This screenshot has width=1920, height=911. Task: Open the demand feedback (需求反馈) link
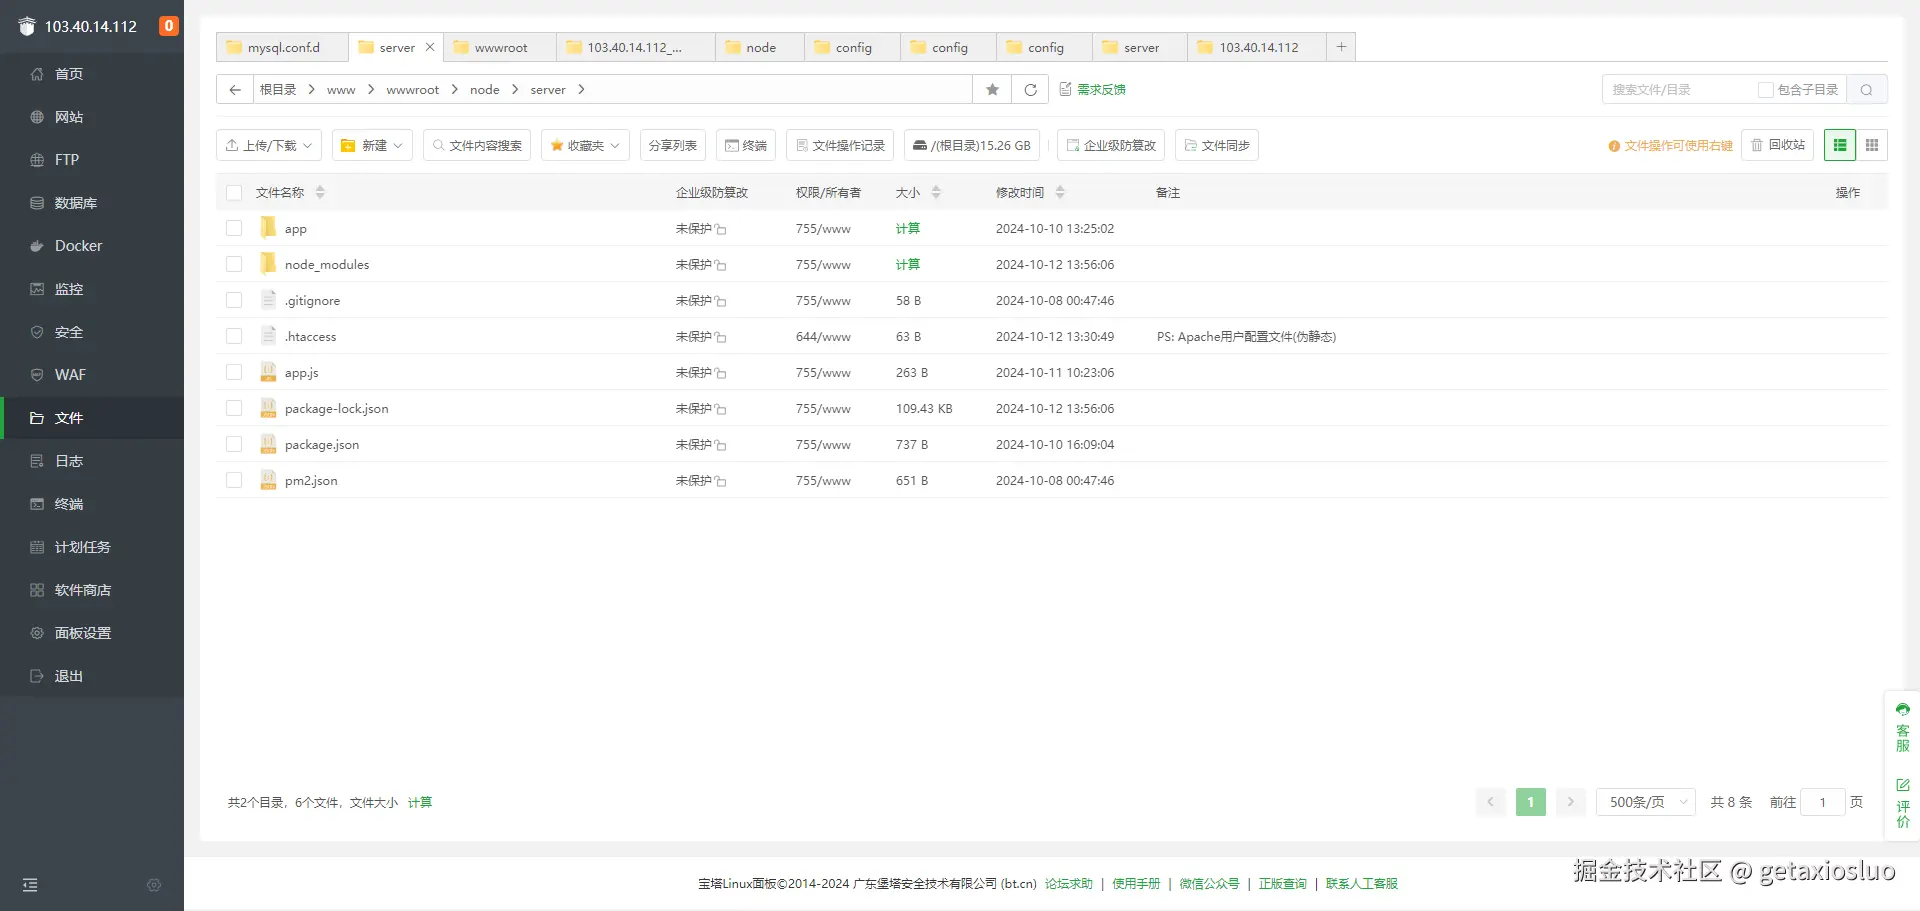point(1093,90)
